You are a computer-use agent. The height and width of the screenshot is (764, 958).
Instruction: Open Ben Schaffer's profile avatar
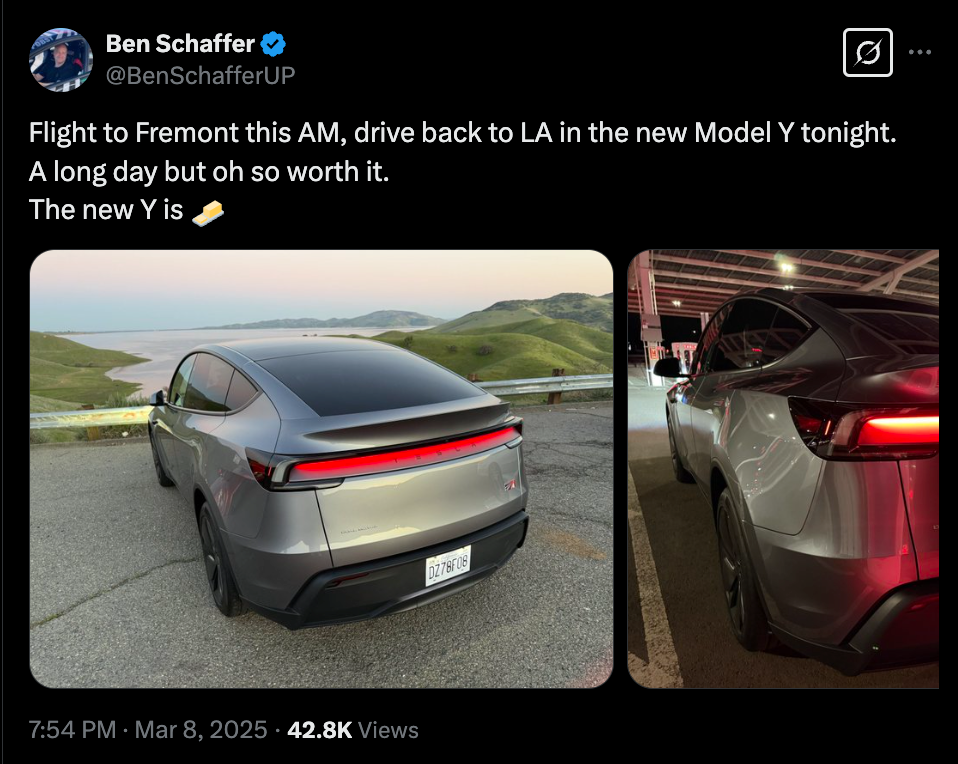click(x=62, y=59)
